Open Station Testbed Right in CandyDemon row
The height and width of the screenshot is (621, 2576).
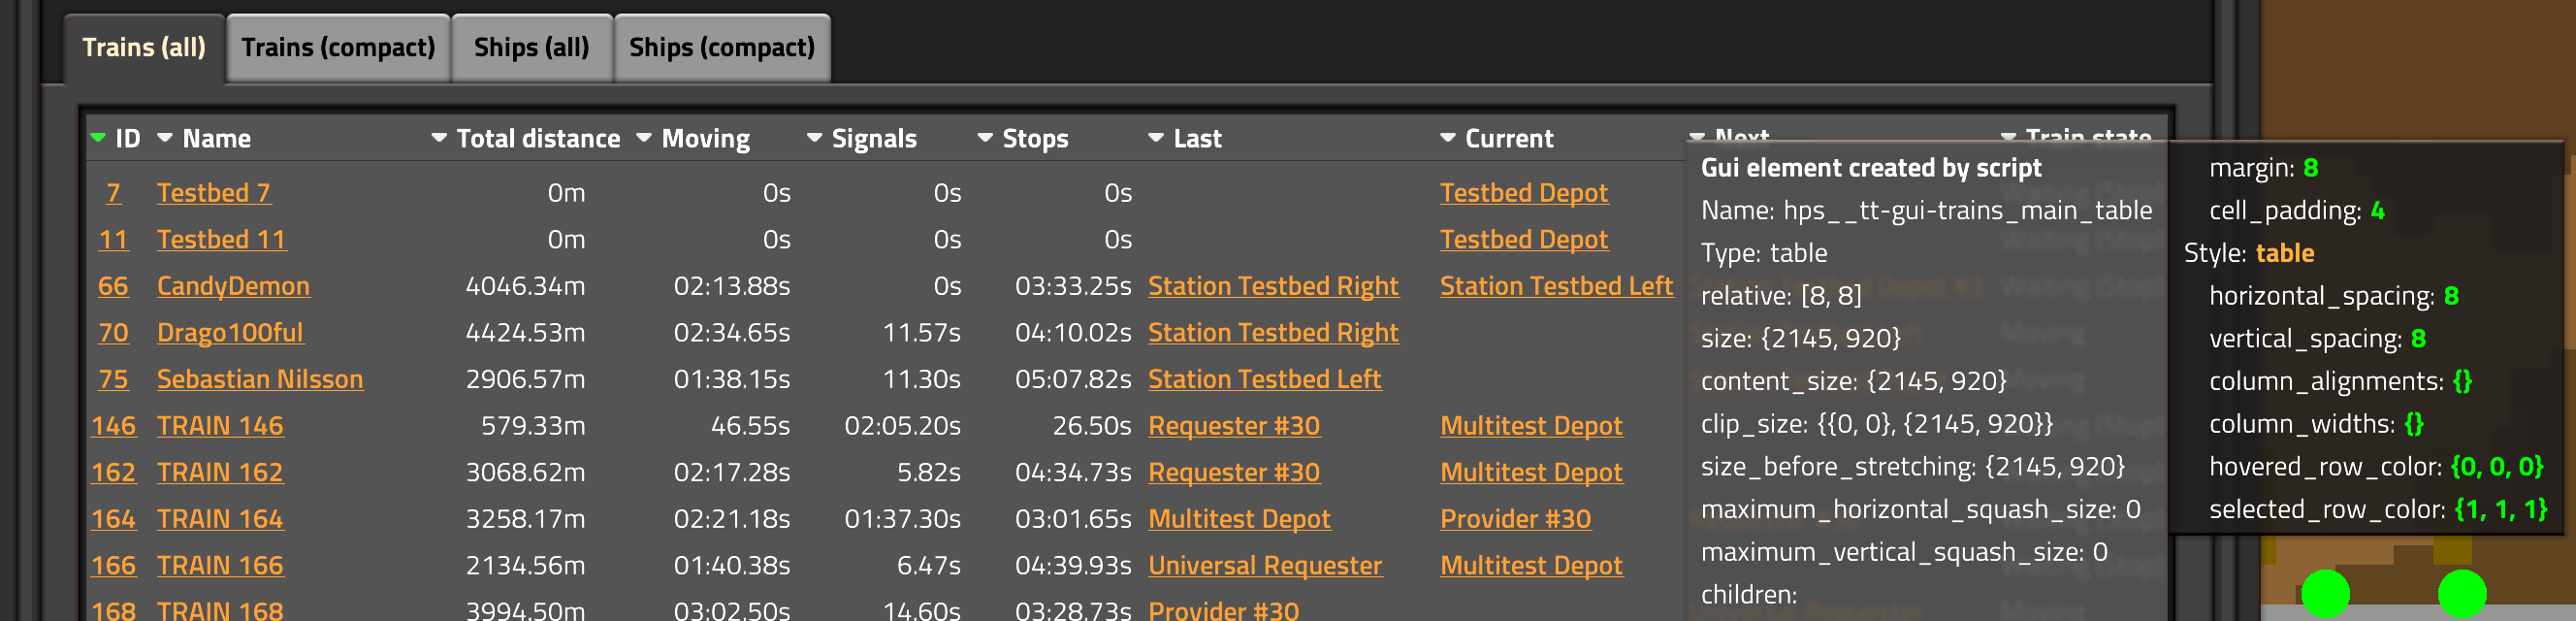point(1273,286)
